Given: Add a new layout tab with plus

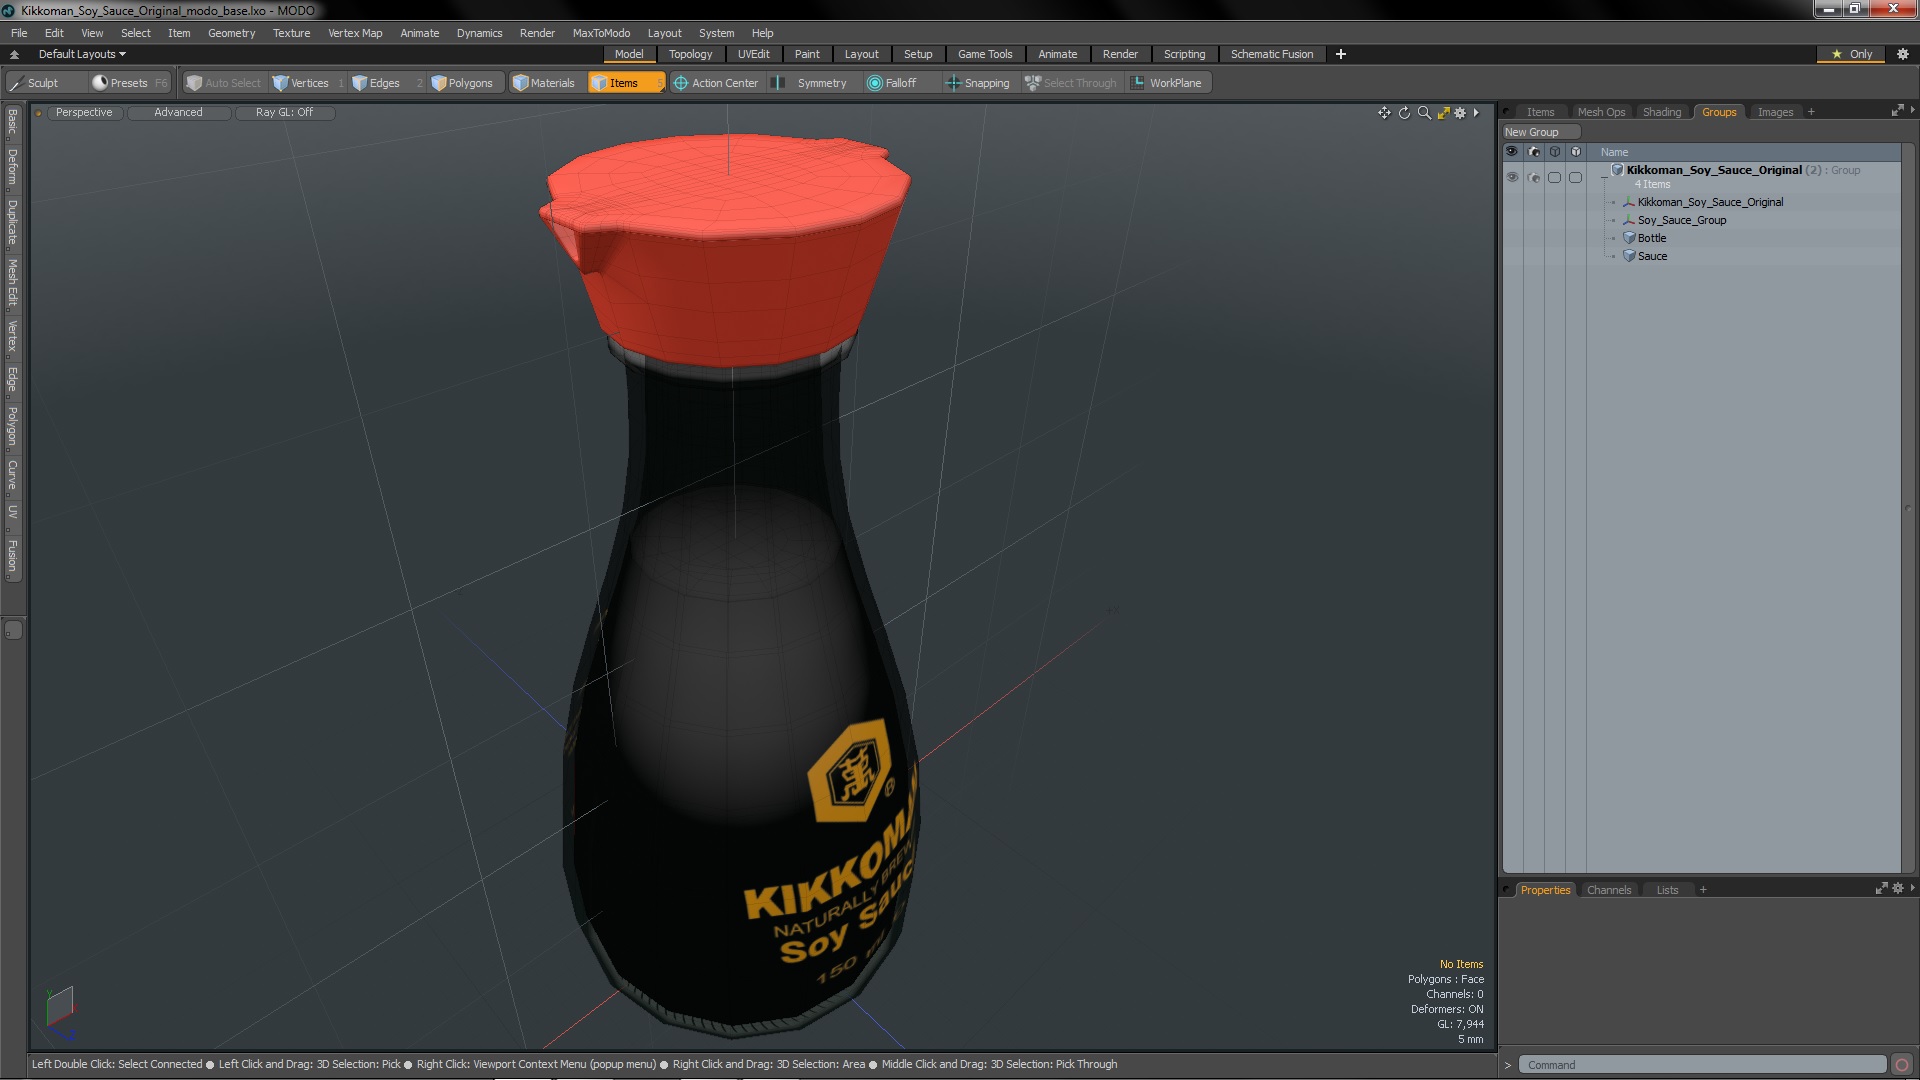Looking at the screenshot, I should pos(1341,54).
